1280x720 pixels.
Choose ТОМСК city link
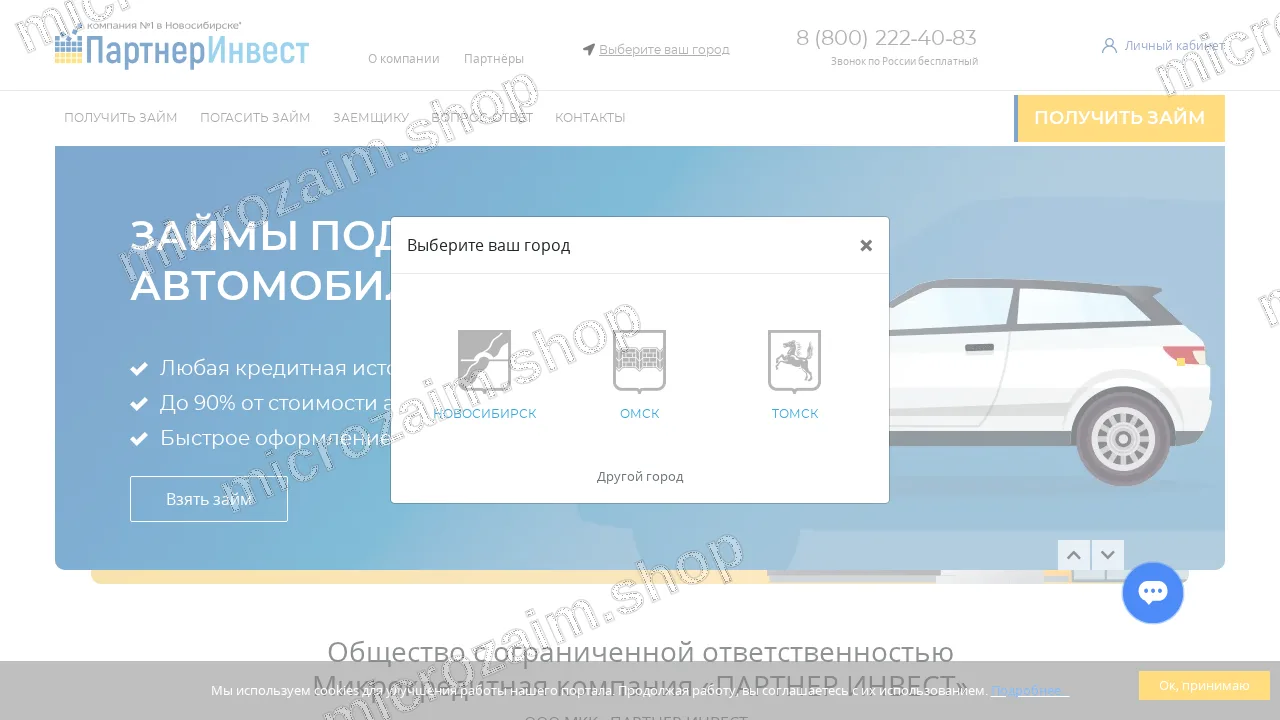click(x=795, y=414)
